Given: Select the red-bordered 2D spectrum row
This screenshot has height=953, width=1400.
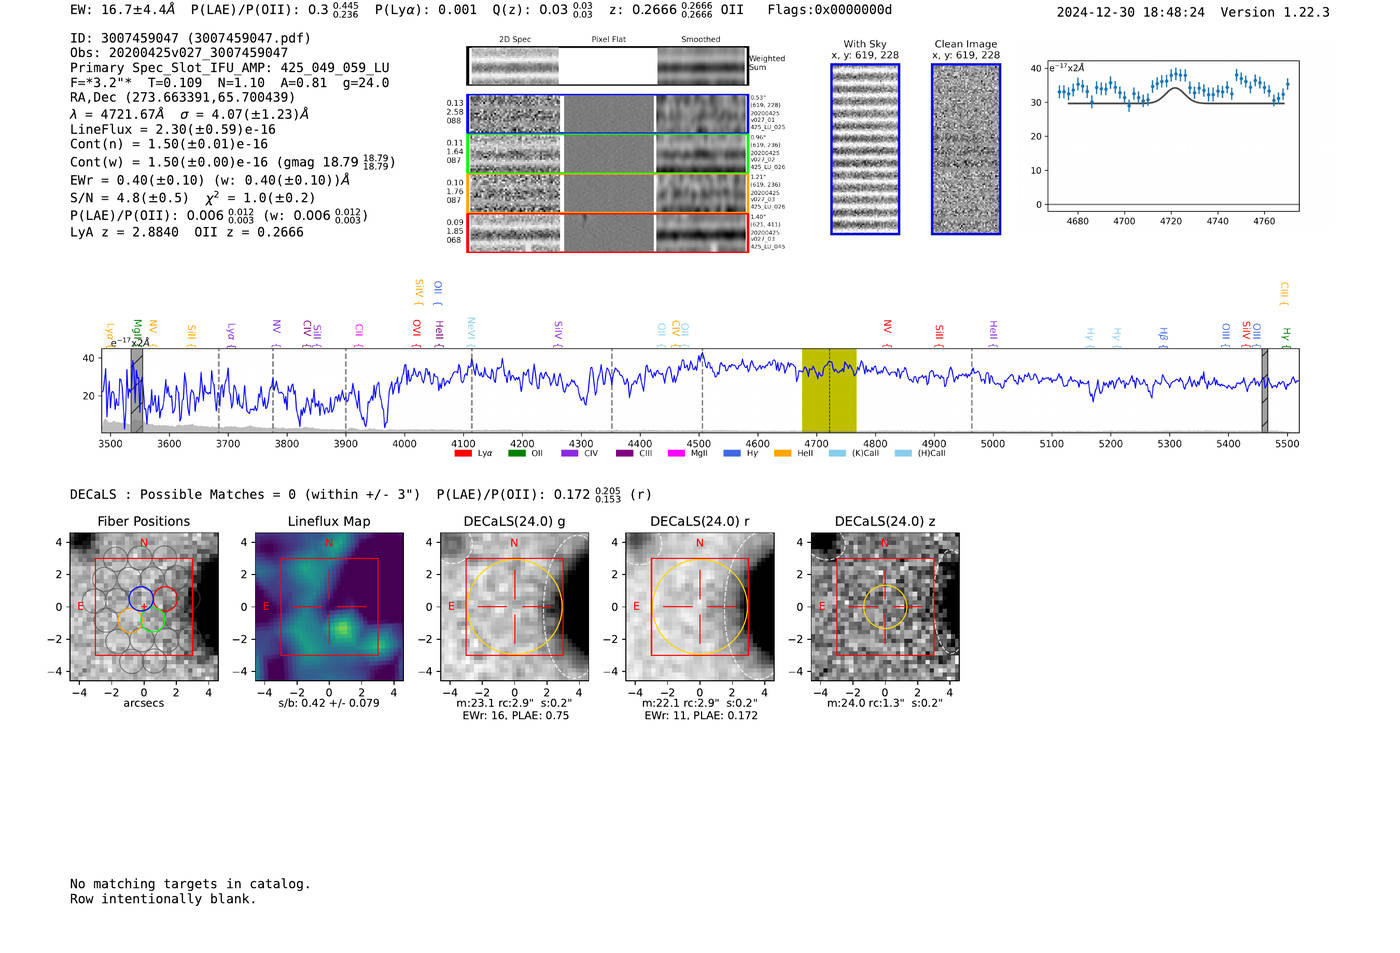Looking at the screenshot, I should pyautogui.click(x=607, y=232).
